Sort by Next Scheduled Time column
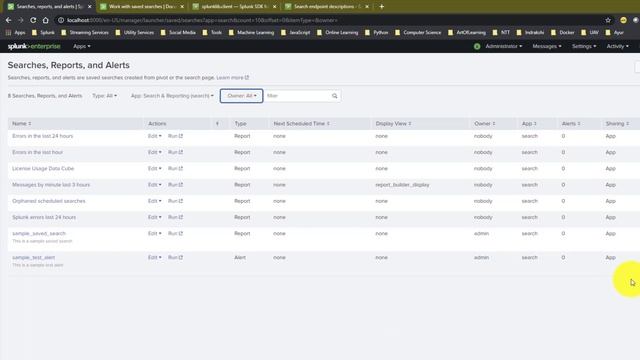This screenshot has height=360, width=640. click(301, 124)
